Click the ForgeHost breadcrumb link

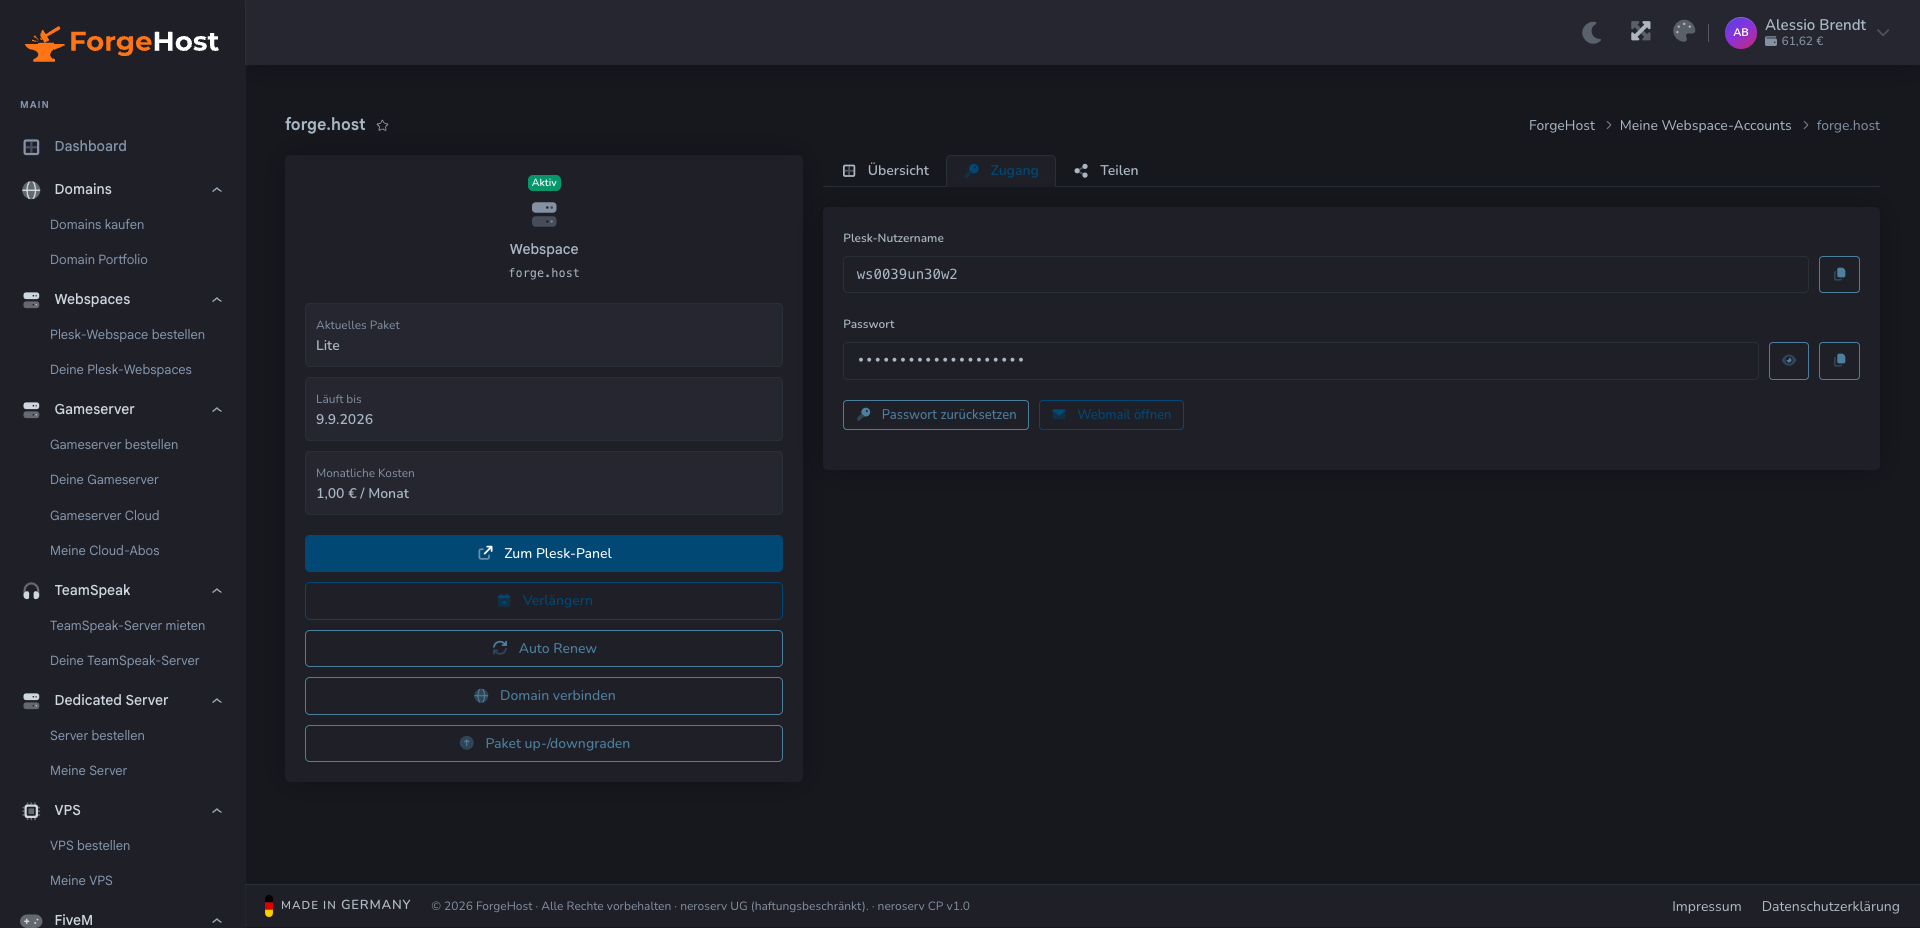(1562, 126)
